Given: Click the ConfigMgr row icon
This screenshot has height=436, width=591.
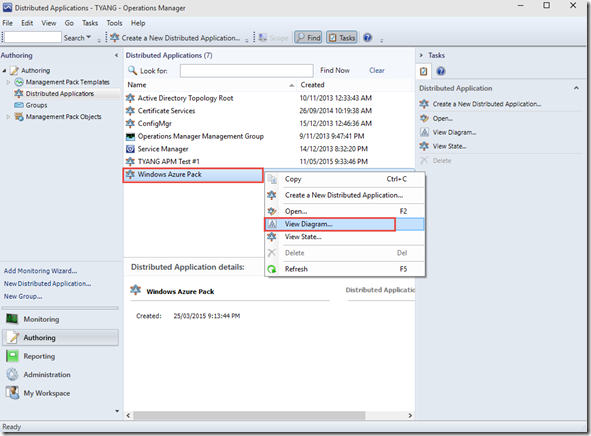Looking at the screenshot, I should coord(130,124).
